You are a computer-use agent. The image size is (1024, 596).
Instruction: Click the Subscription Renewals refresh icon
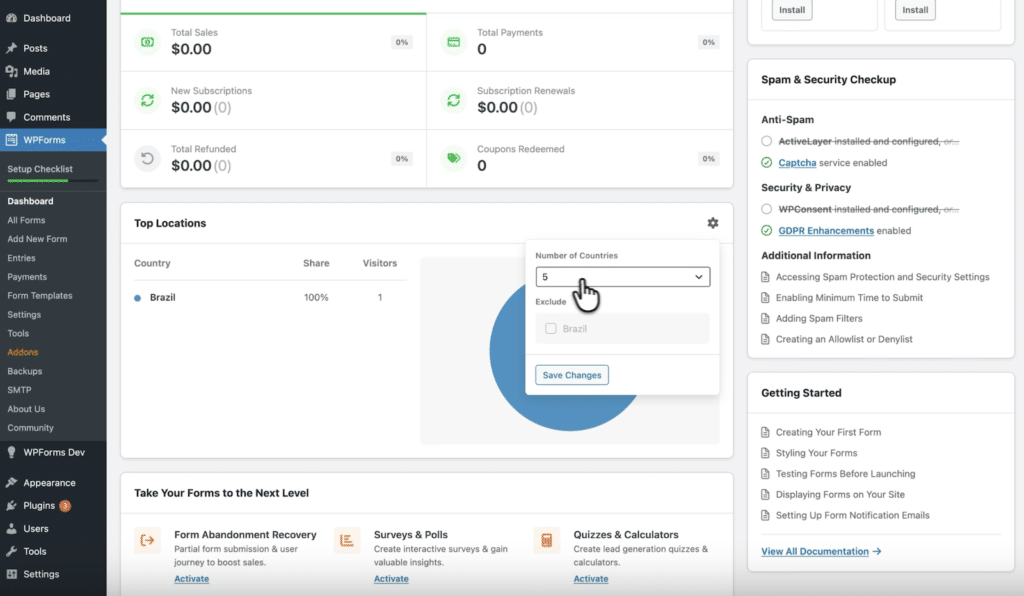tap(453, 101)
